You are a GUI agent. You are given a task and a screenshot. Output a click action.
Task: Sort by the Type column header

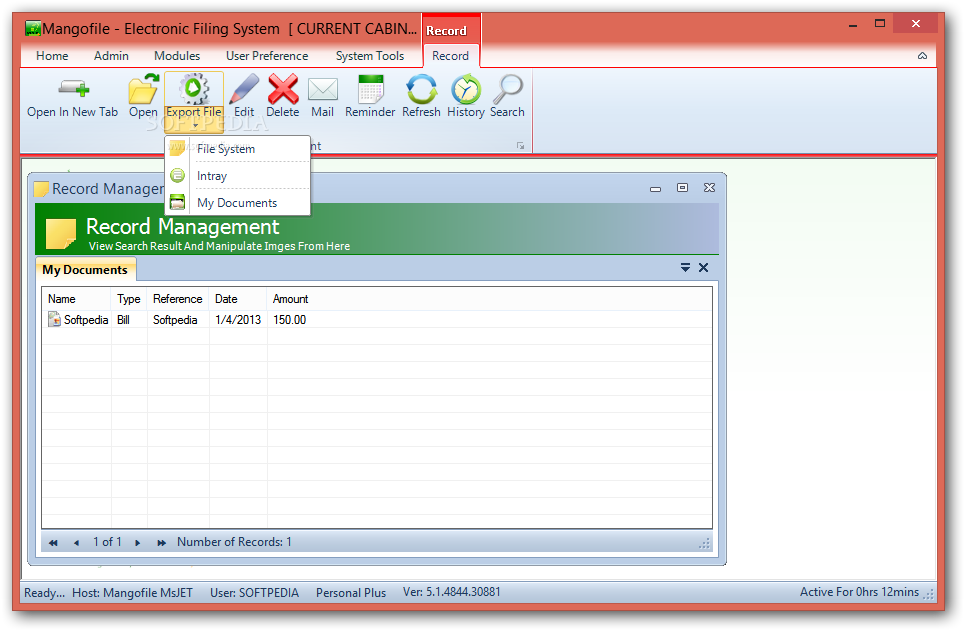coord(129,299)
